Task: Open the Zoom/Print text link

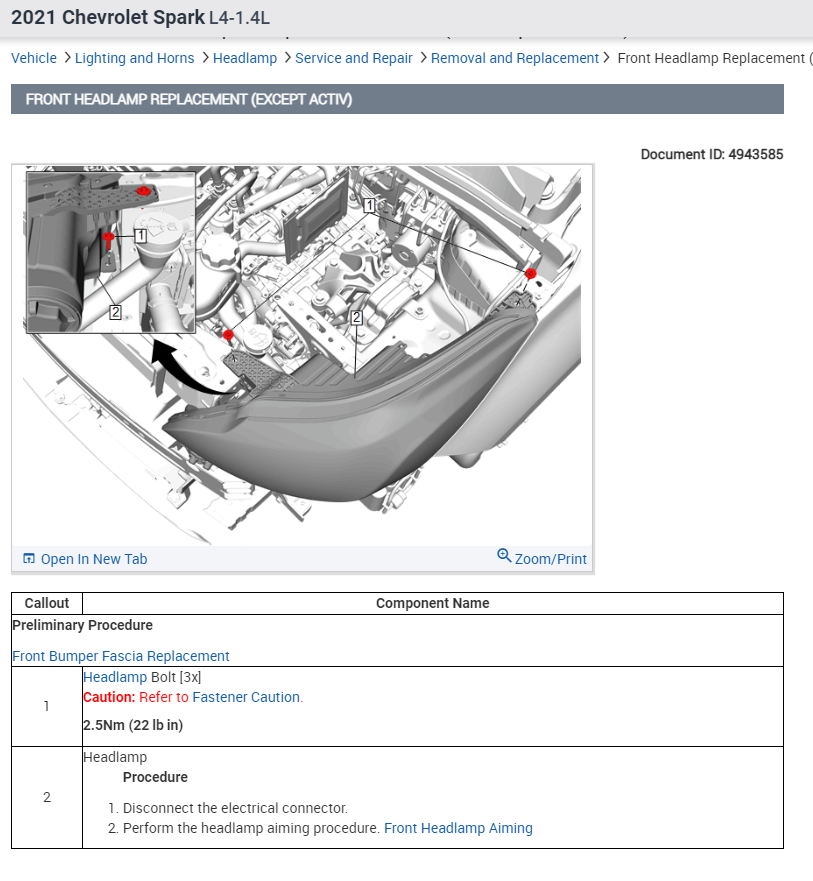Action: (551, 559)
